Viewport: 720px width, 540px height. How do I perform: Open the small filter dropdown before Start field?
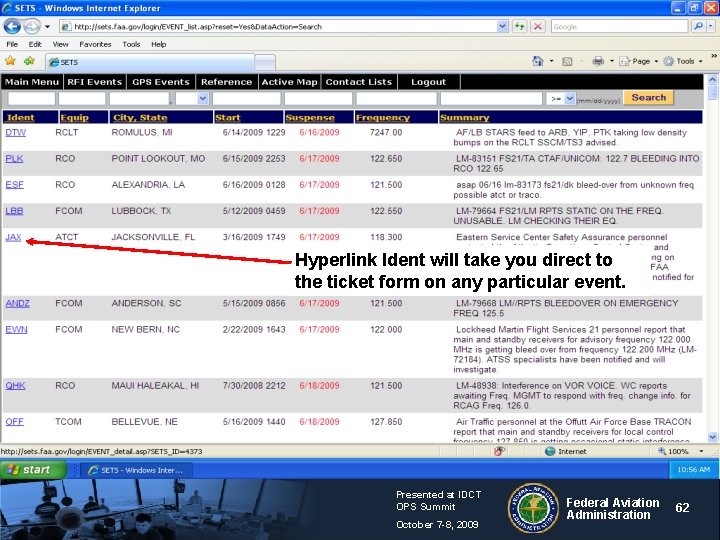pos(202,98)
